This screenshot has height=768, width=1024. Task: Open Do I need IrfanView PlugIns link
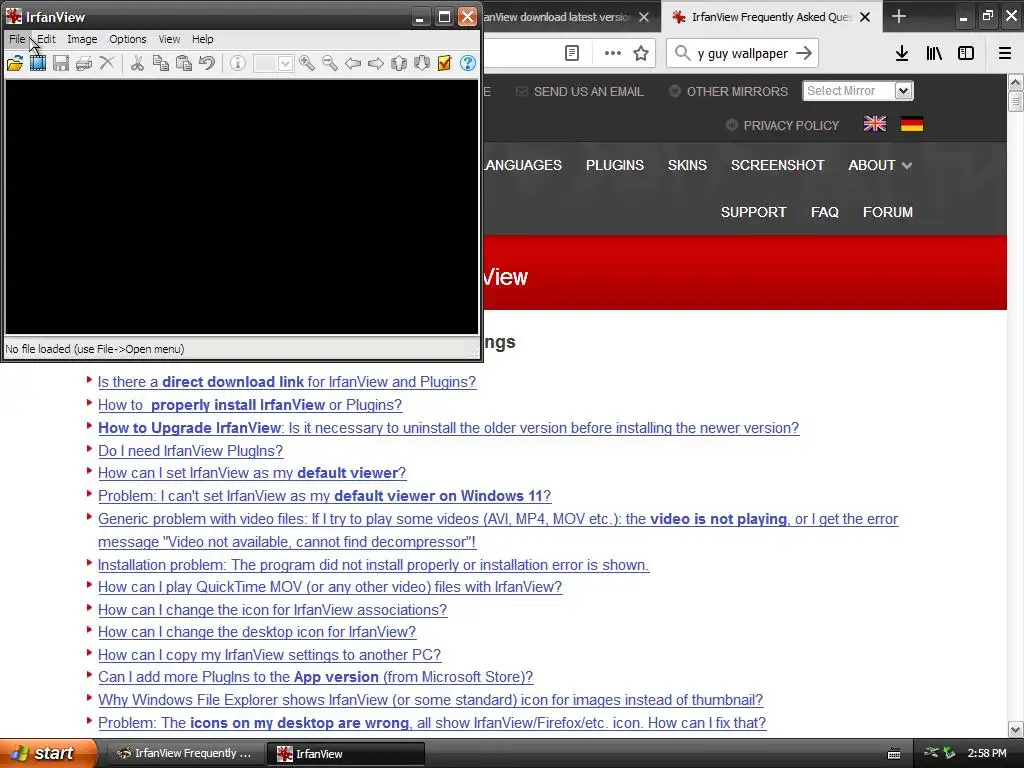tap(190, 451)
